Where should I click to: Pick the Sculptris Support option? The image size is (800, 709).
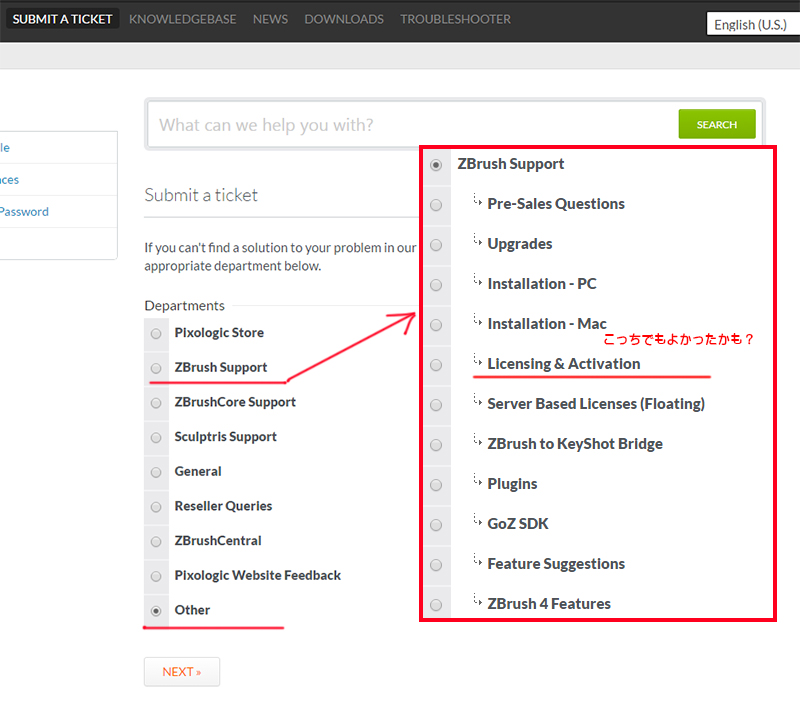[x=155, y=437]
